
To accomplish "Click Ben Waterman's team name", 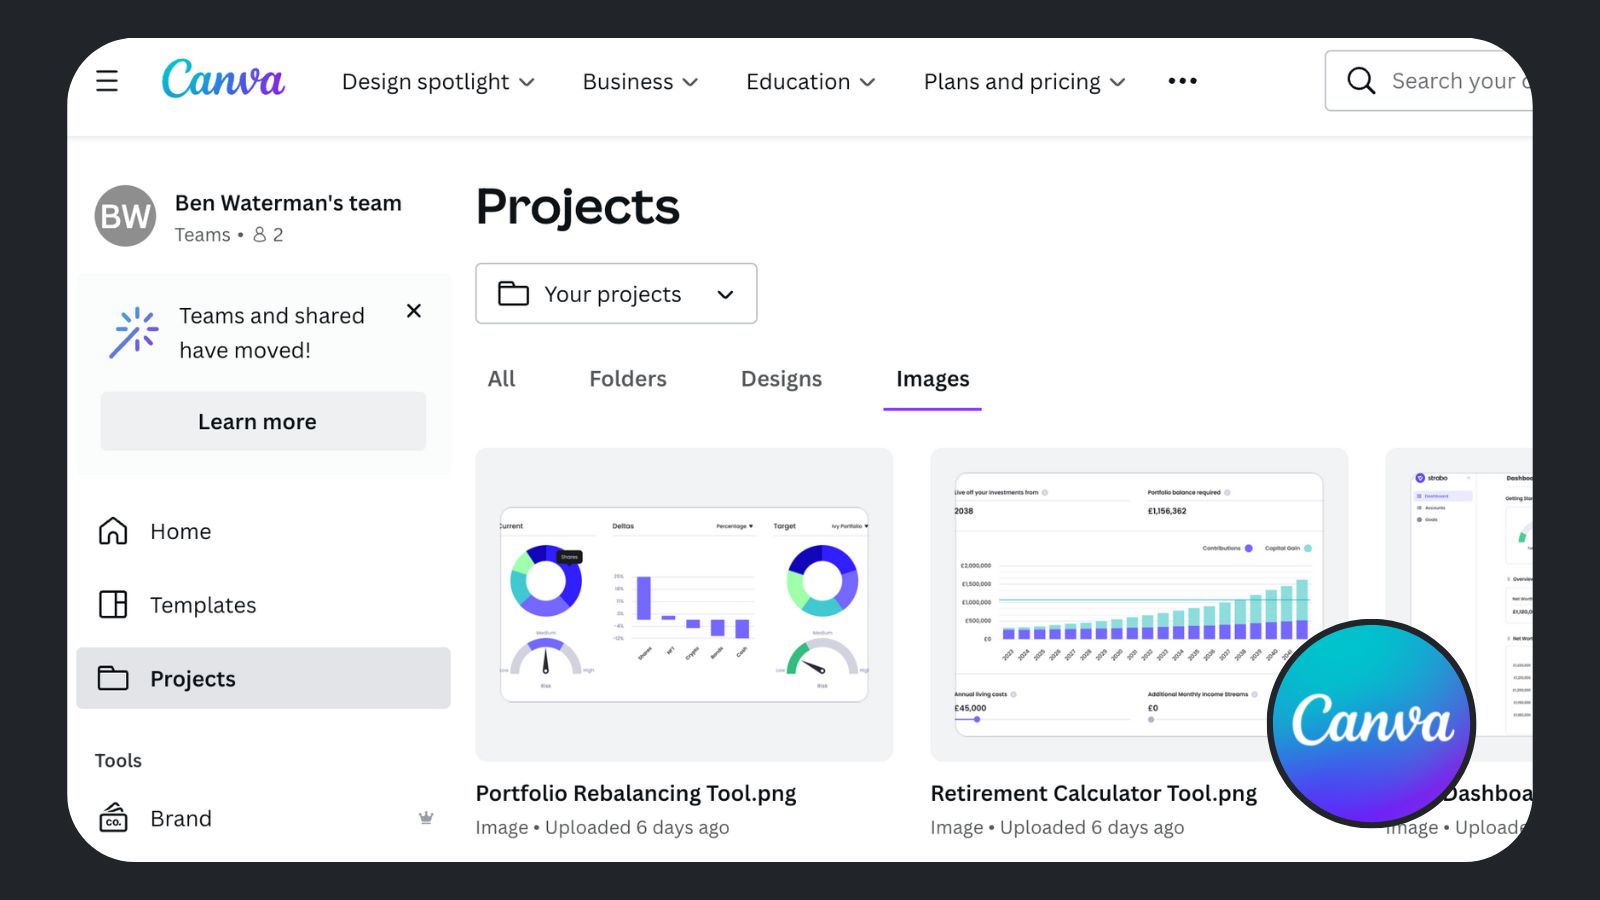I will pyautogui.click(x=288, y=203).
